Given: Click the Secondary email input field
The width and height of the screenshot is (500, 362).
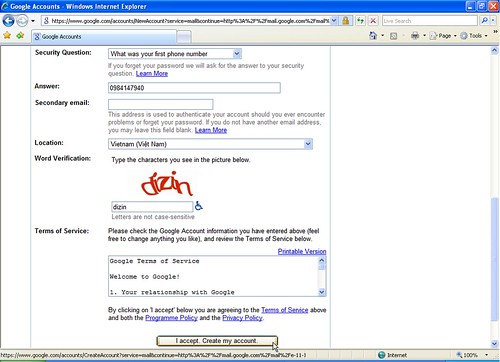Looking at the screenshot, I should pyautogui.click(x=161, y=104).
